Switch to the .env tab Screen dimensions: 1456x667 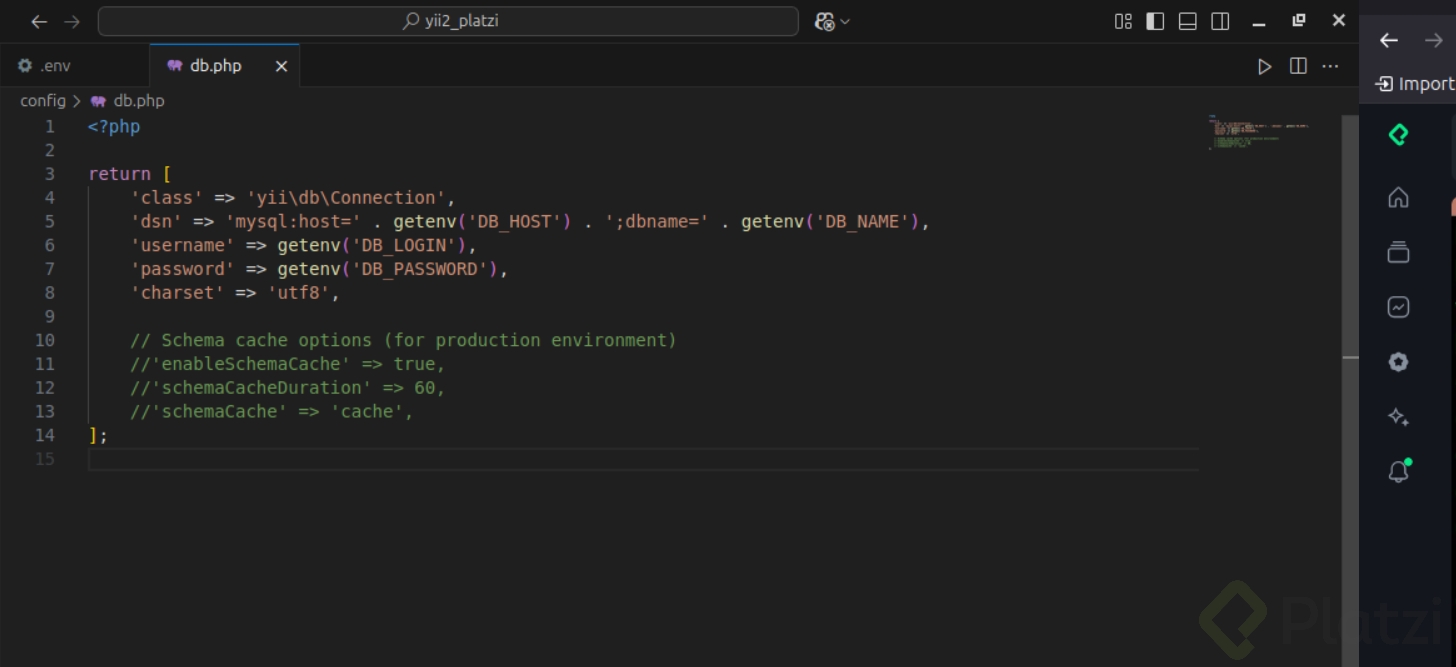pos(55,66)
